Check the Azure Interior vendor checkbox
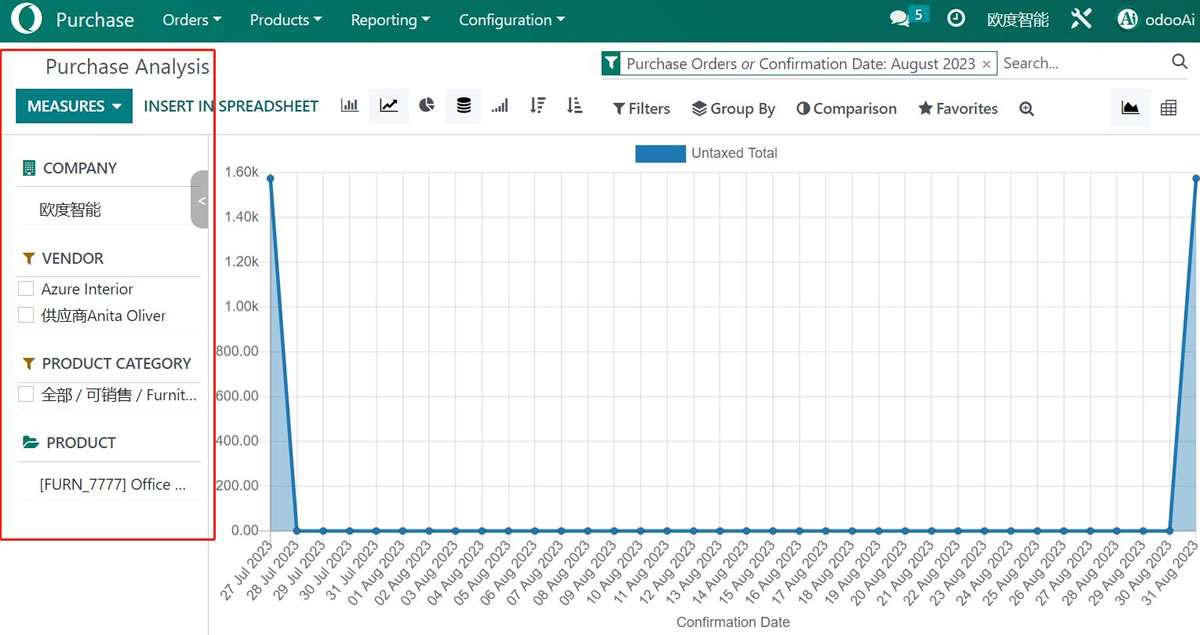The height and width of the screenshot is (635, 1200). 26,289
